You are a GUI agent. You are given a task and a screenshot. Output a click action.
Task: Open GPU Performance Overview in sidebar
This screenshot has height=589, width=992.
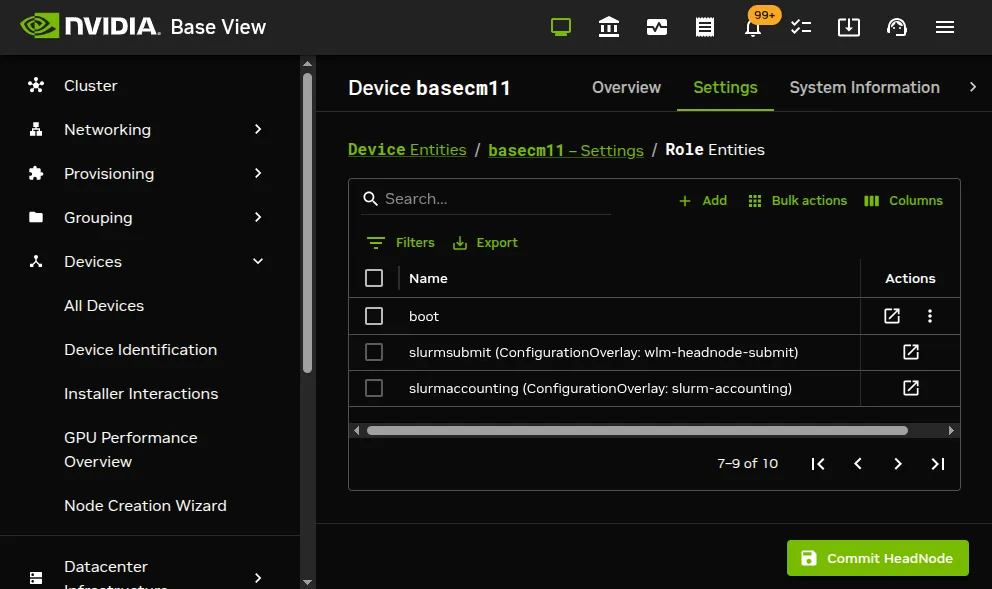tap(130, 449)
